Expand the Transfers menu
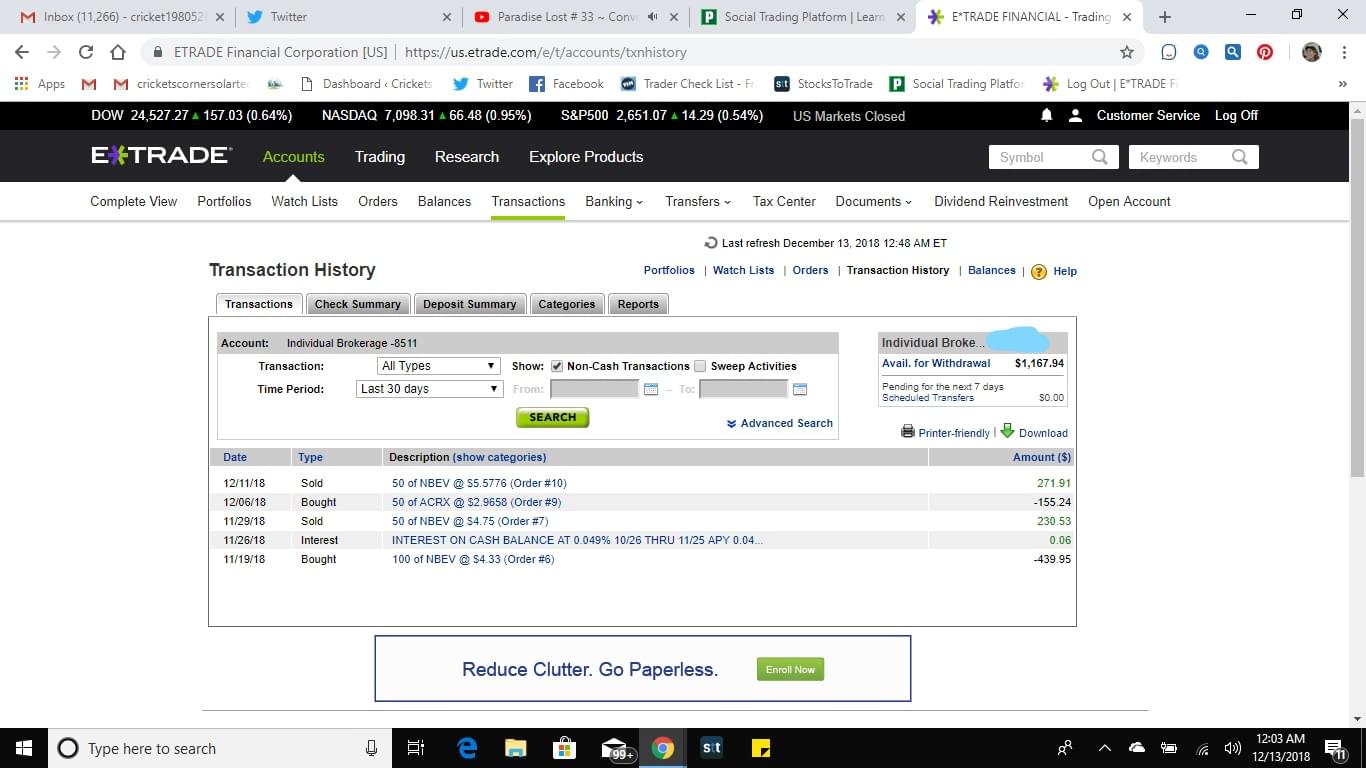Image resolution: width=1366 pixels, height=768 pixels. (x=698, y=201)
